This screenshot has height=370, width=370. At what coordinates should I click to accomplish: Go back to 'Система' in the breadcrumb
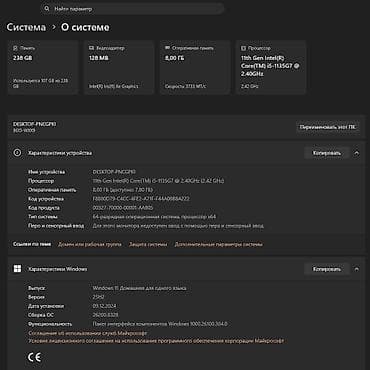(x=26, y=27)
